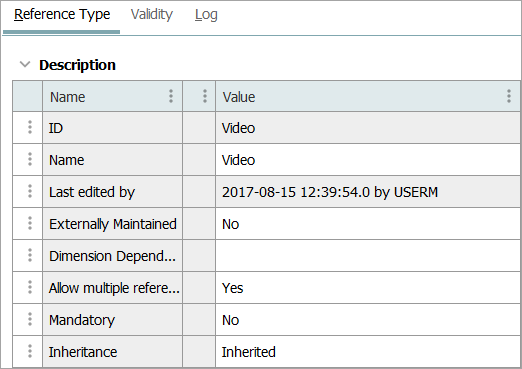The image size is (522, 369).
Task: Click the row handle dots beside Inheritance
Action: 30,351
